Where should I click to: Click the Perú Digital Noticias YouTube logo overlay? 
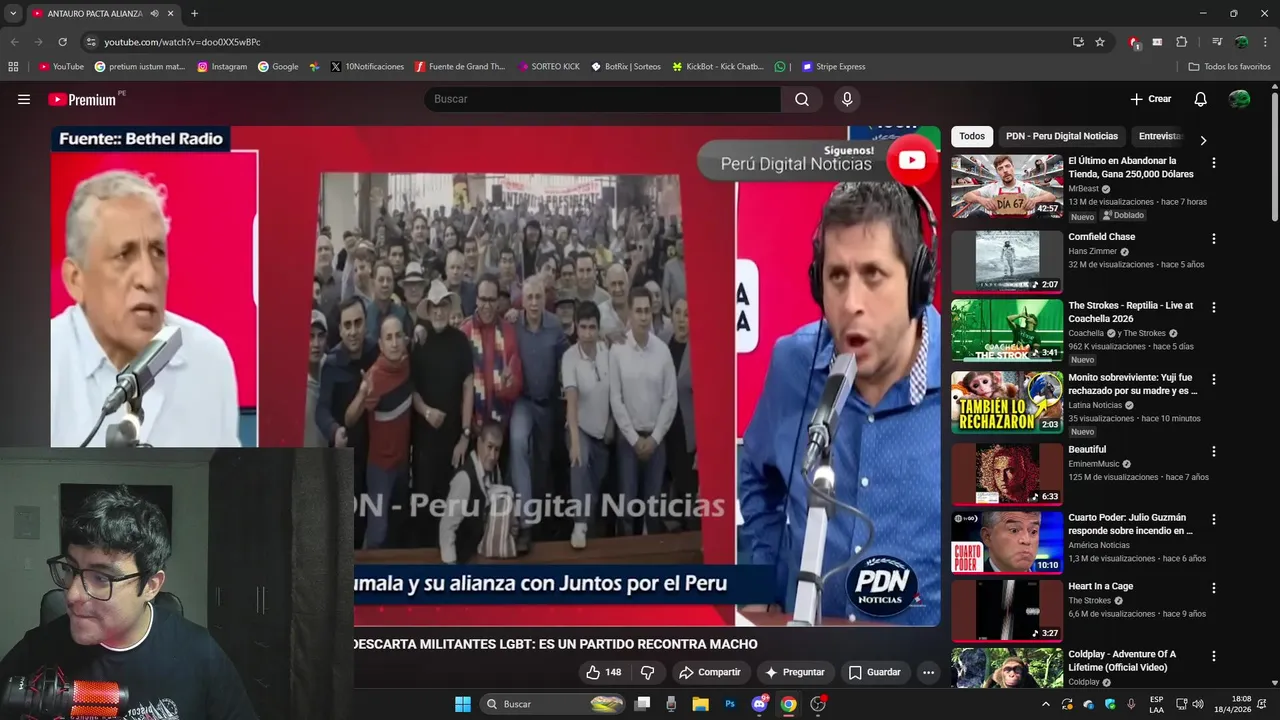click(911, 160)
